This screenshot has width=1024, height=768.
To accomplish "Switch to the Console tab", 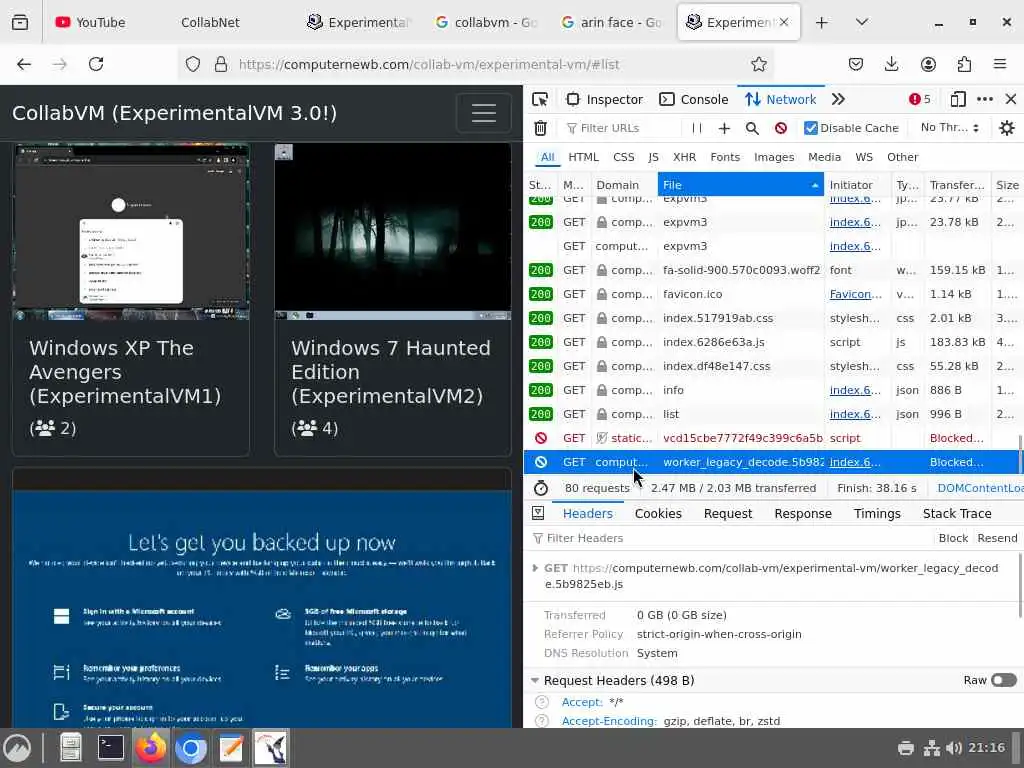I will [694, 99].
